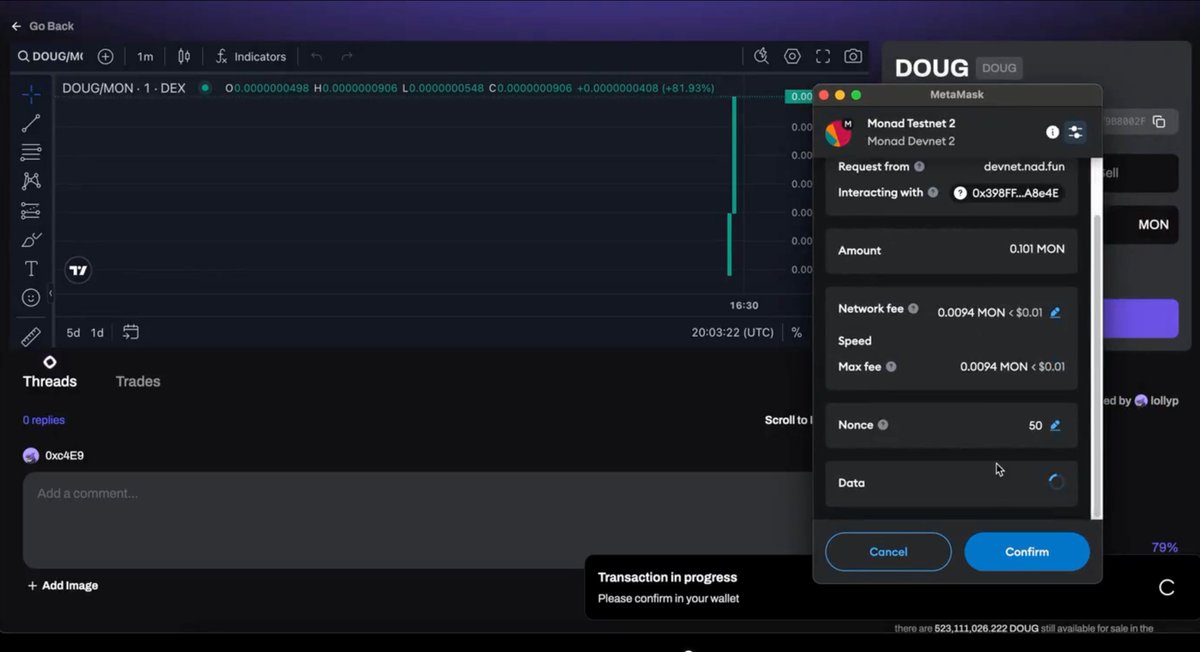Open the 1m timeframe selector
This screenshot has width=1200, height=652.
tap(145, 57)
